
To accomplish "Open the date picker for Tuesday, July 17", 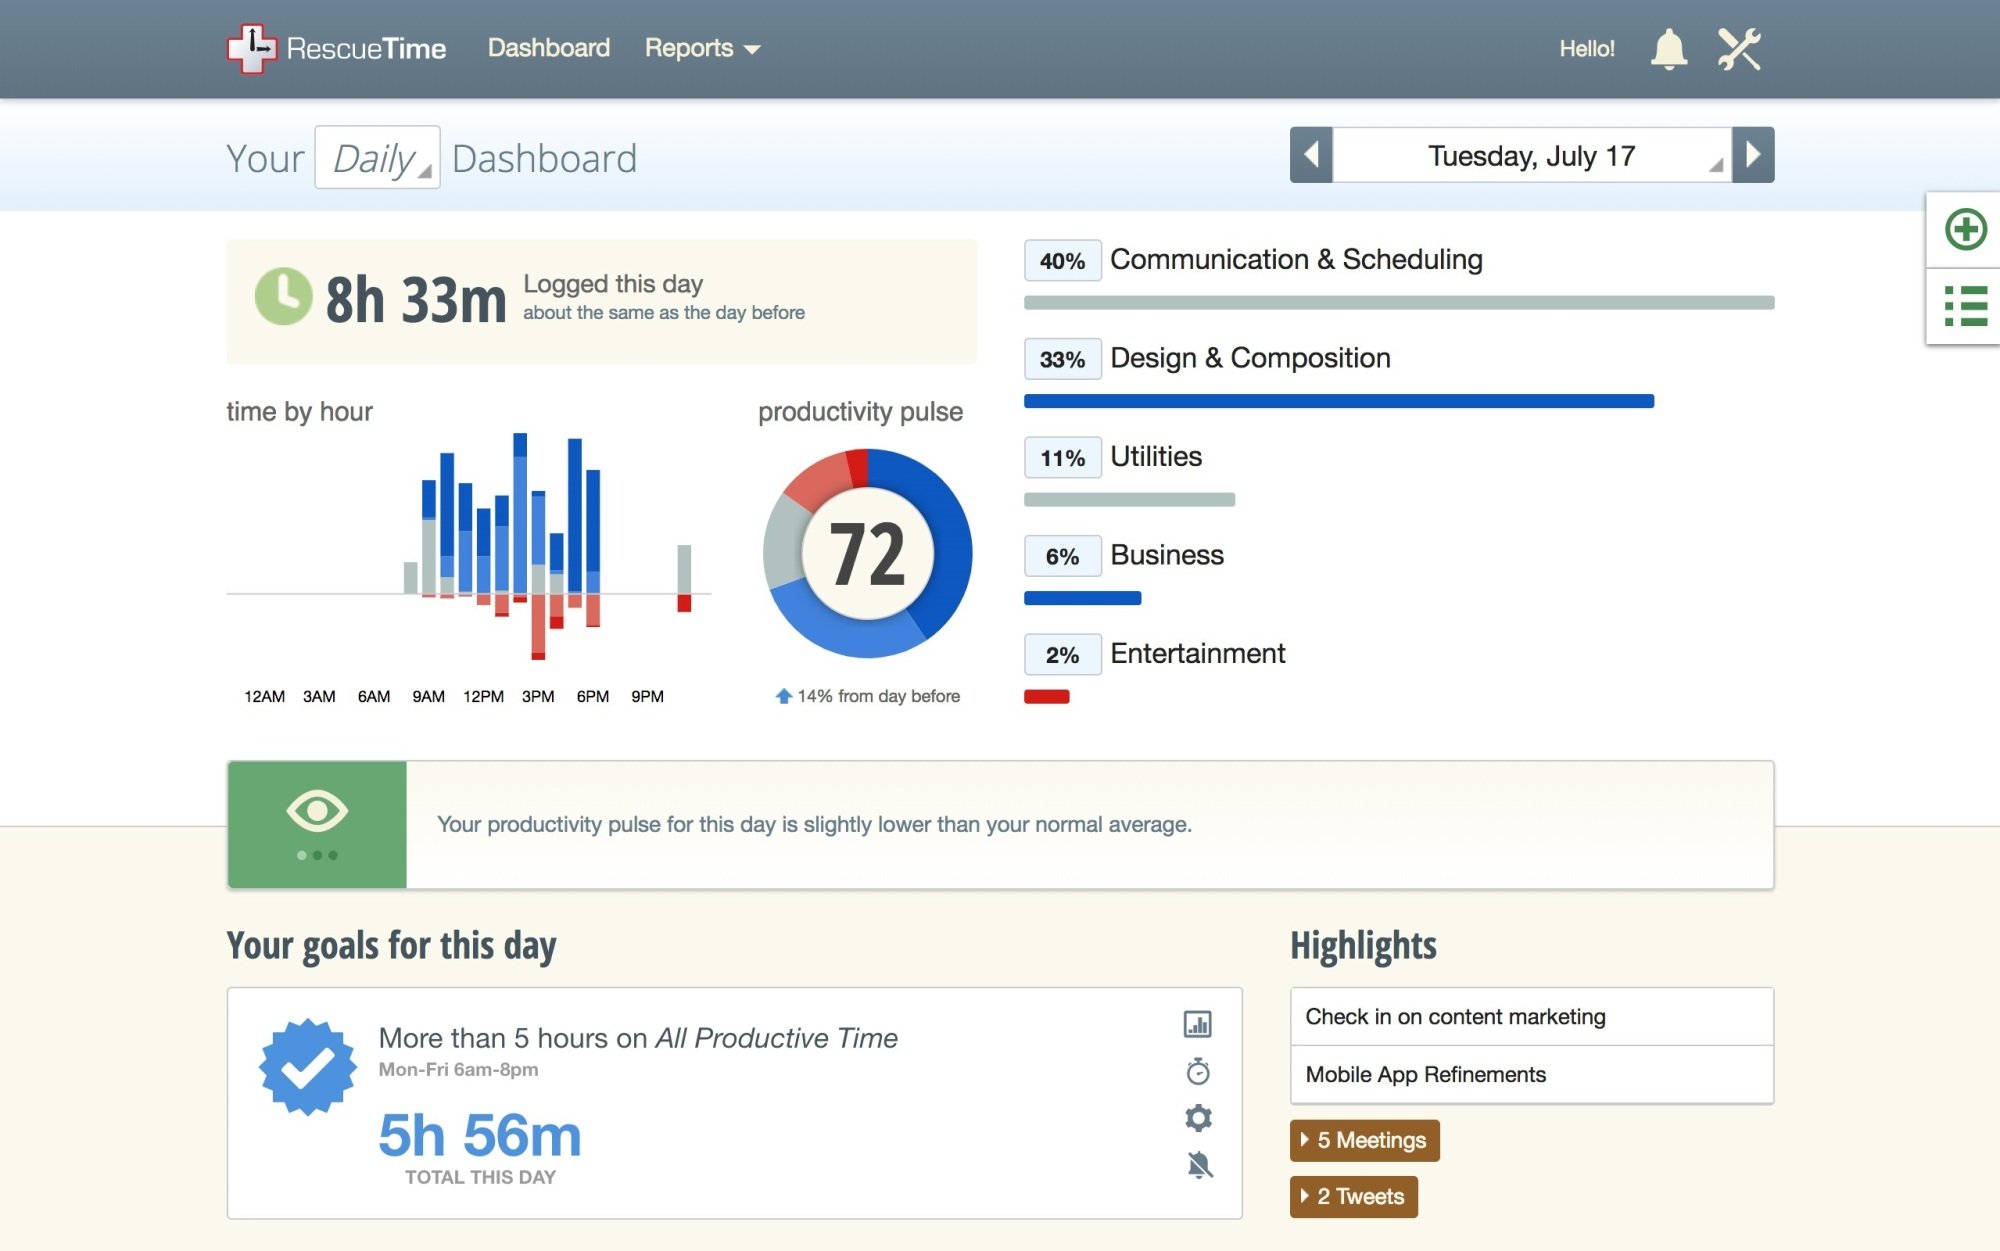I will coord(1529,156).
